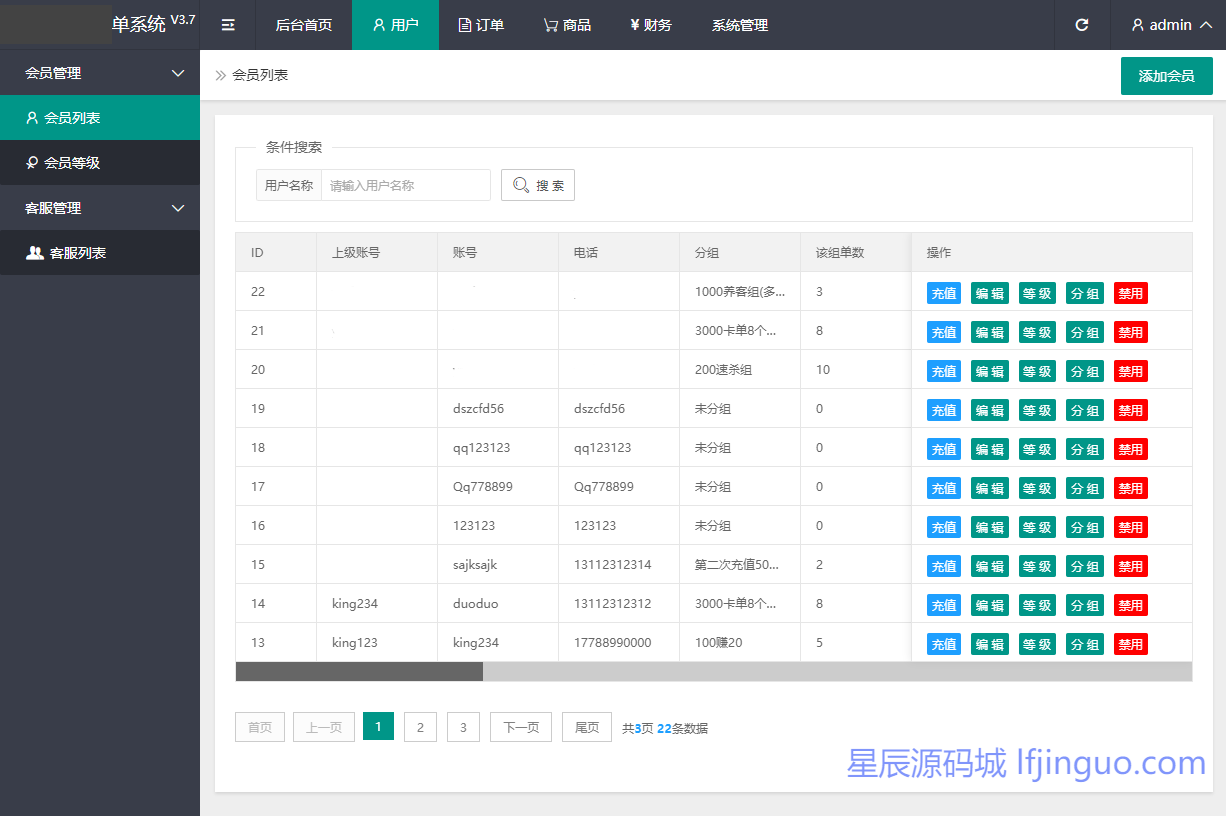Image resolution: width=1226 pixels, height=816 pixels.
Task: Focus the 用户名称 search input field
Action: click(x=405, y=185)
